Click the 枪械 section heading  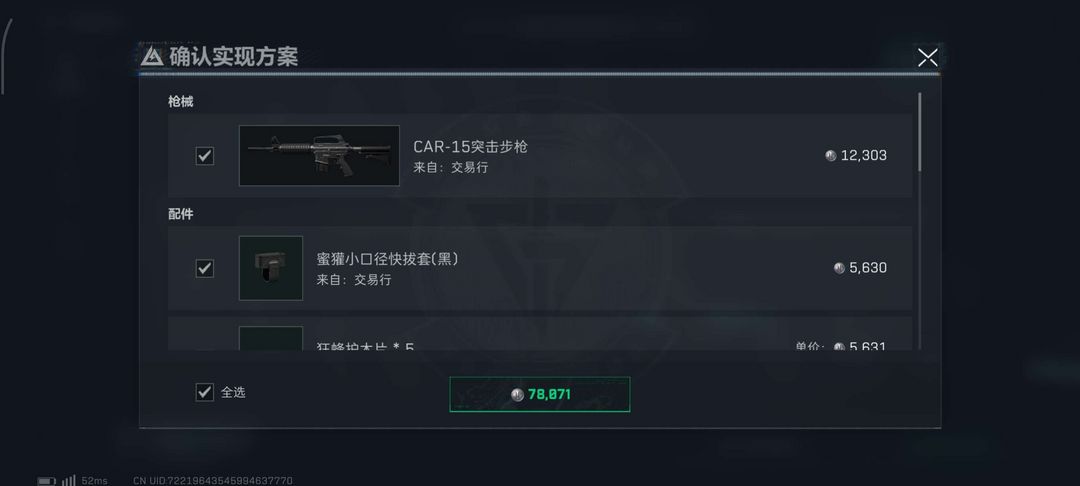pos(180,101)
